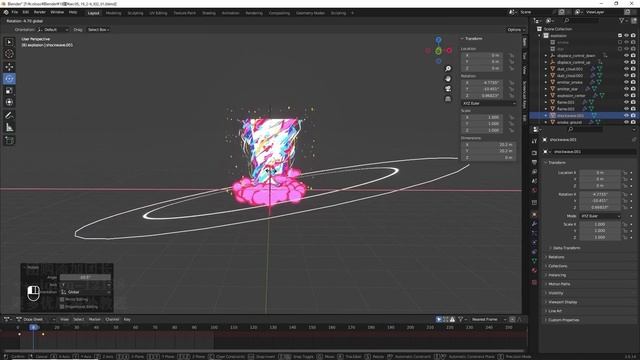Open the World properties tab icon
Image resolution: width=640 pixels, height=360 pixels.
[x=534, y=190]
